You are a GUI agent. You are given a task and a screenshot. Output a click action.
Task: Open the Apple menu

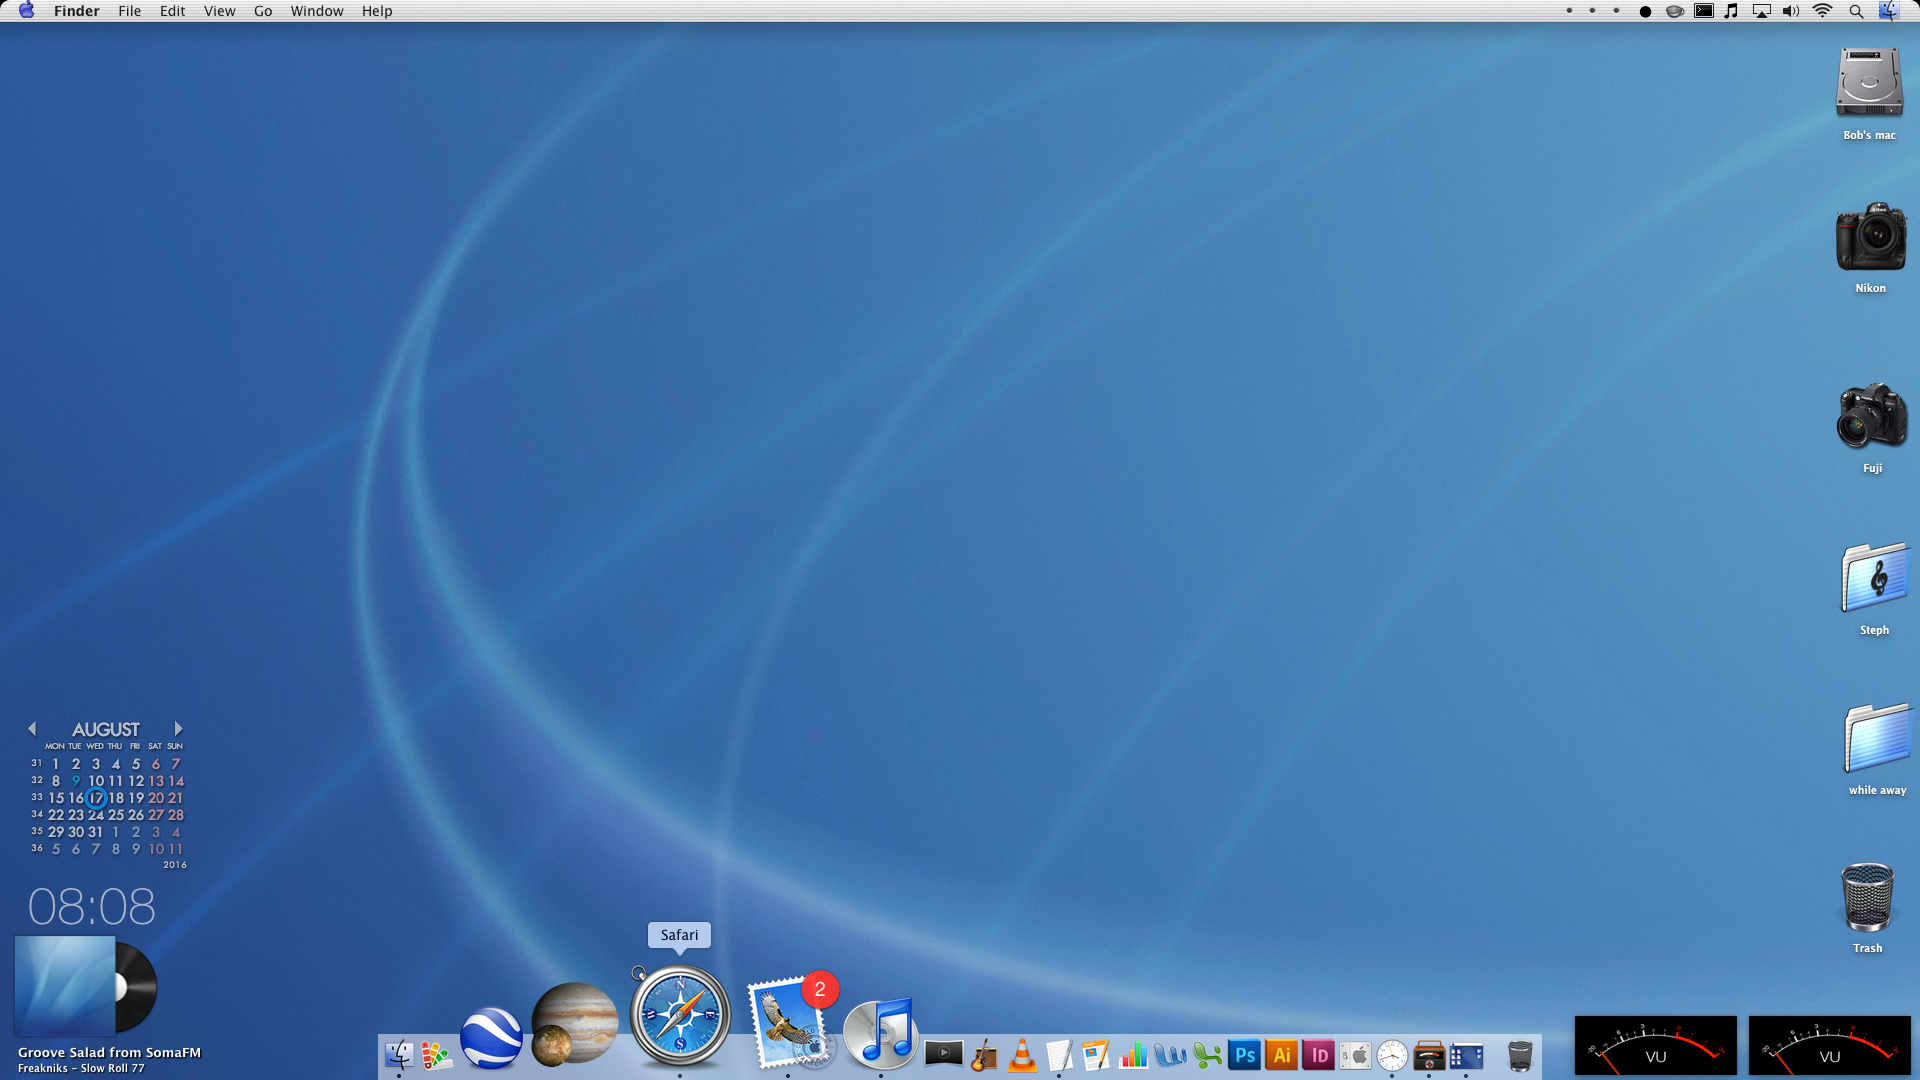tap(27, 11)
